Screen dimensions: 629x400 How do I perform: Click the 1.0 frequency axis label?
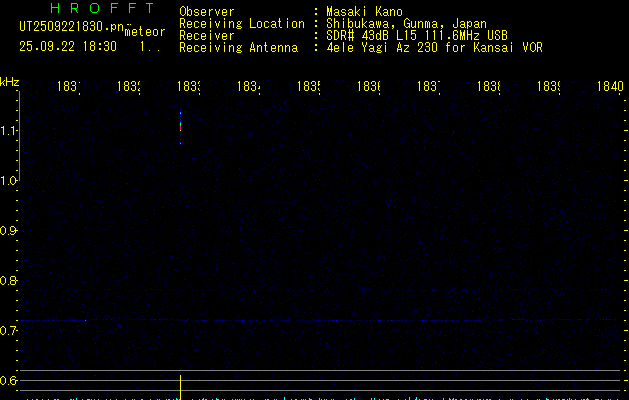coord(9,181)
